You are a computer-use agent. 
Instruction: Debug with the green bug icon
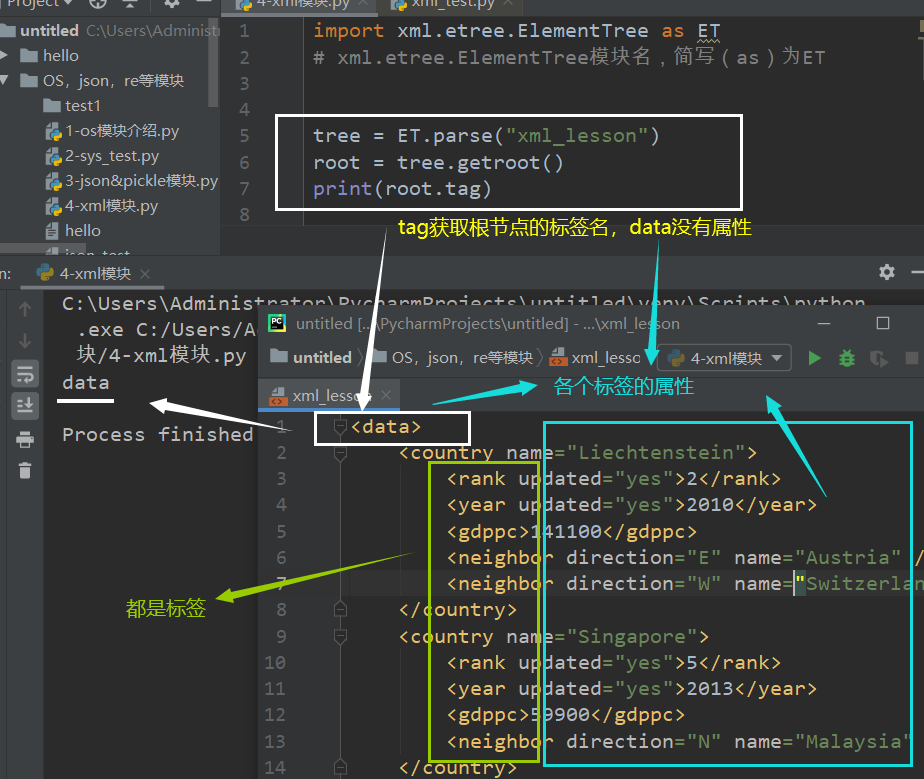(847, 358)
